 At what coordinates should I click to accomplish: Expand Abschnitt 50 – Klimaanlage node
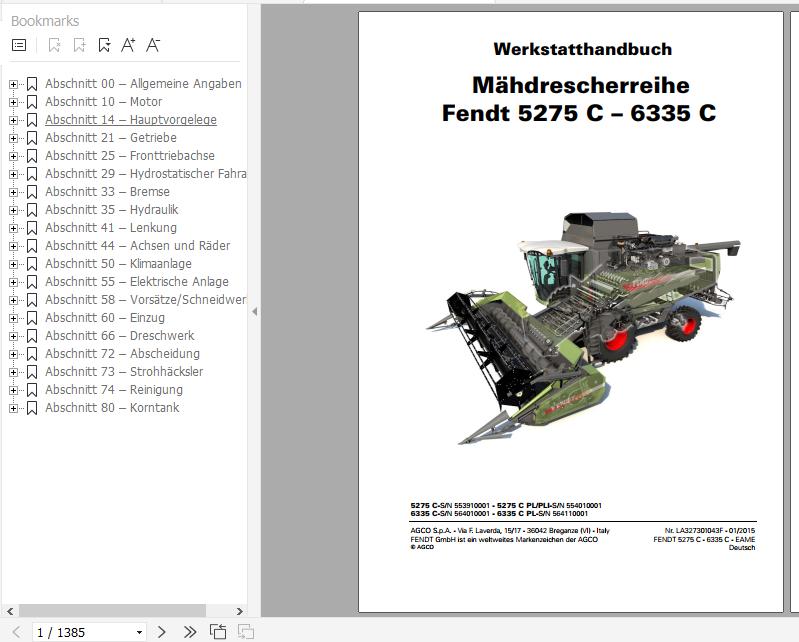(13, 264)
